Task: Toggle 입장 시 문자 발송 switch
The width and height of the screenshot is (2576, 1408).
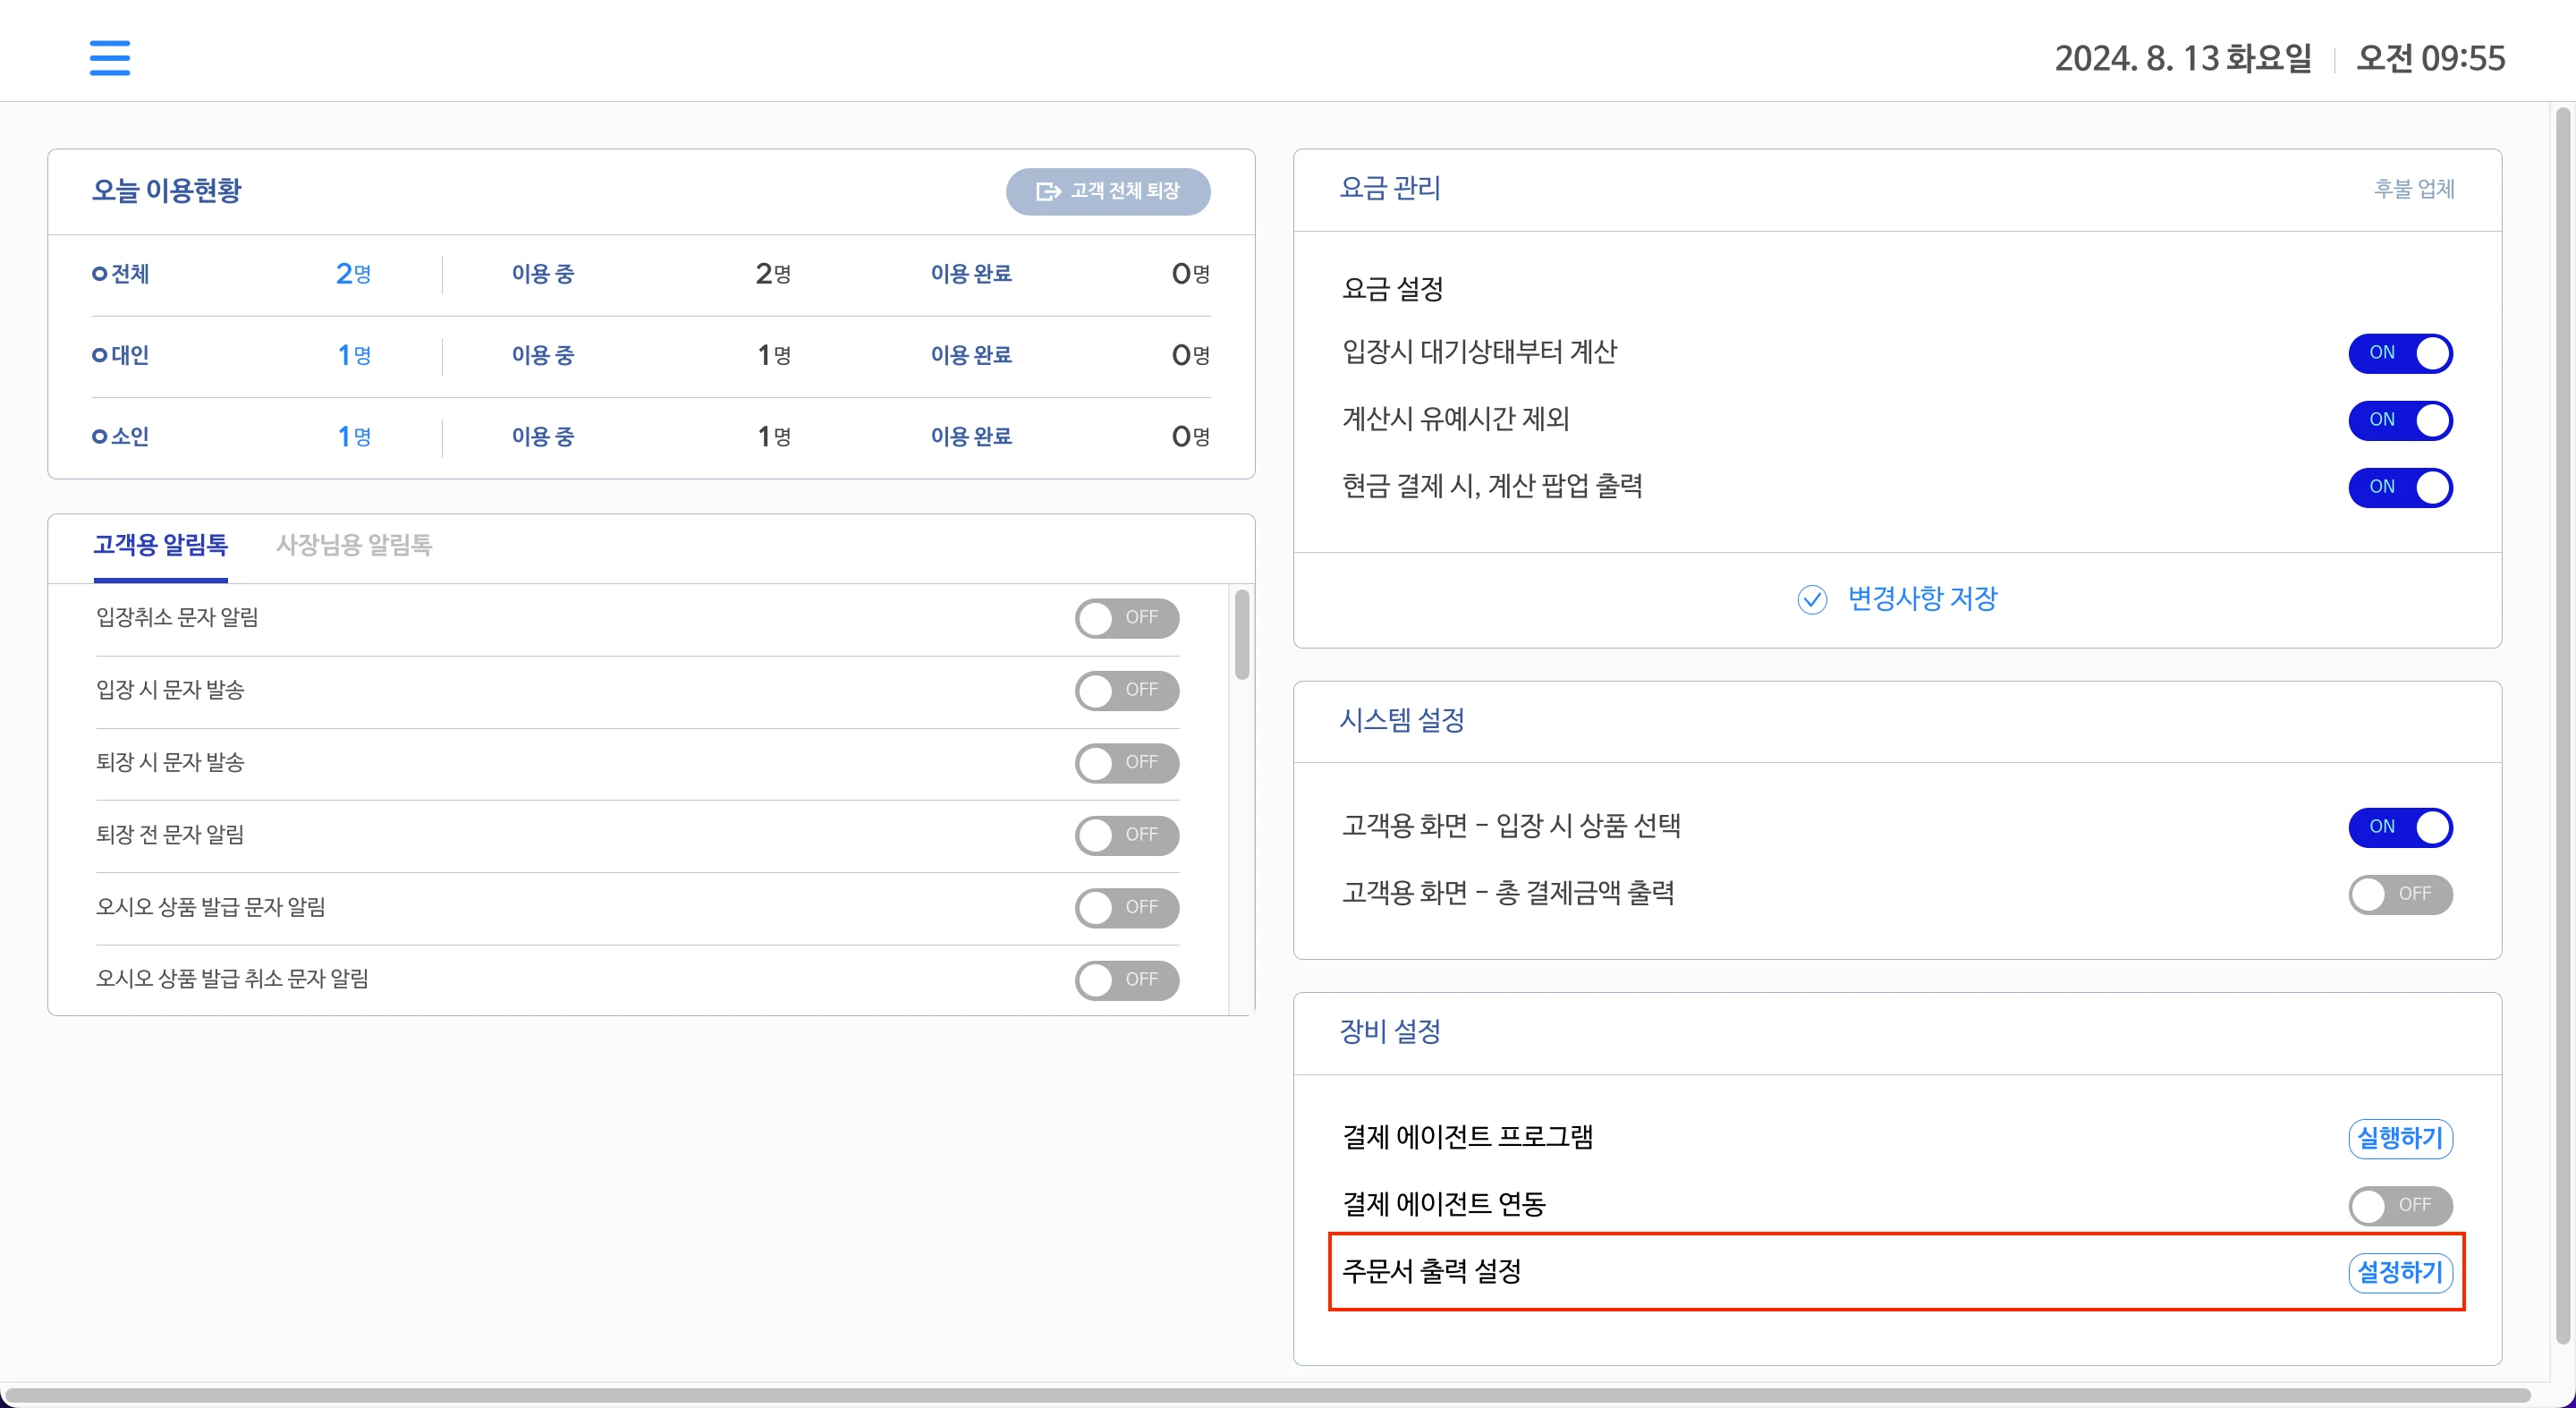Action: [1127, 690]
